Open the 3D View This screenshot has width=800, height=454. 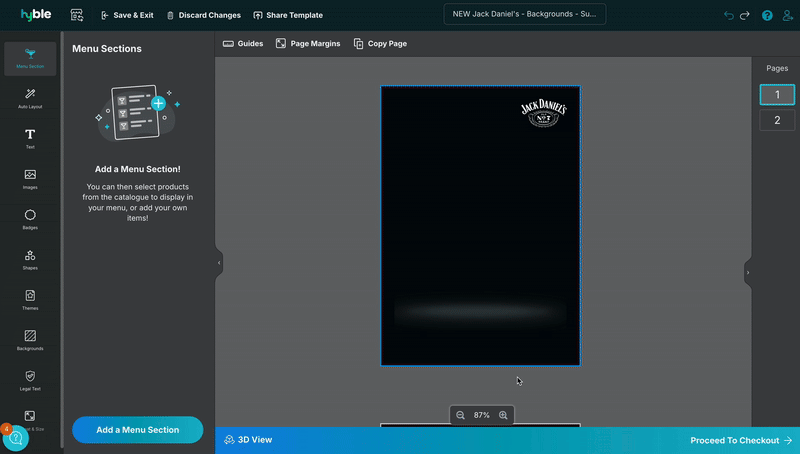point(248,440)
